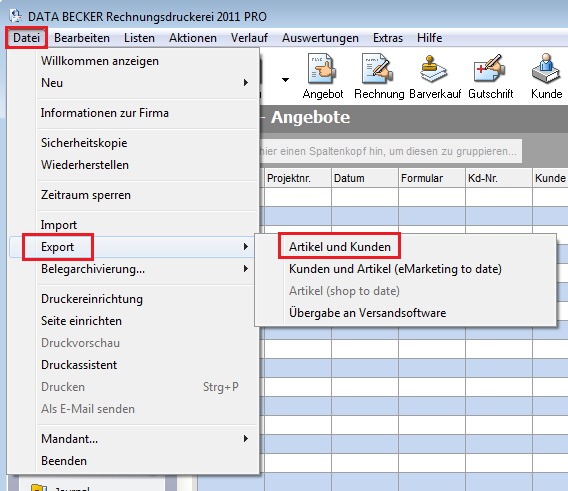Expand the Belegarchivierung submenu arrow
This screenshot has height=491, width=568.
click(246, 269)
